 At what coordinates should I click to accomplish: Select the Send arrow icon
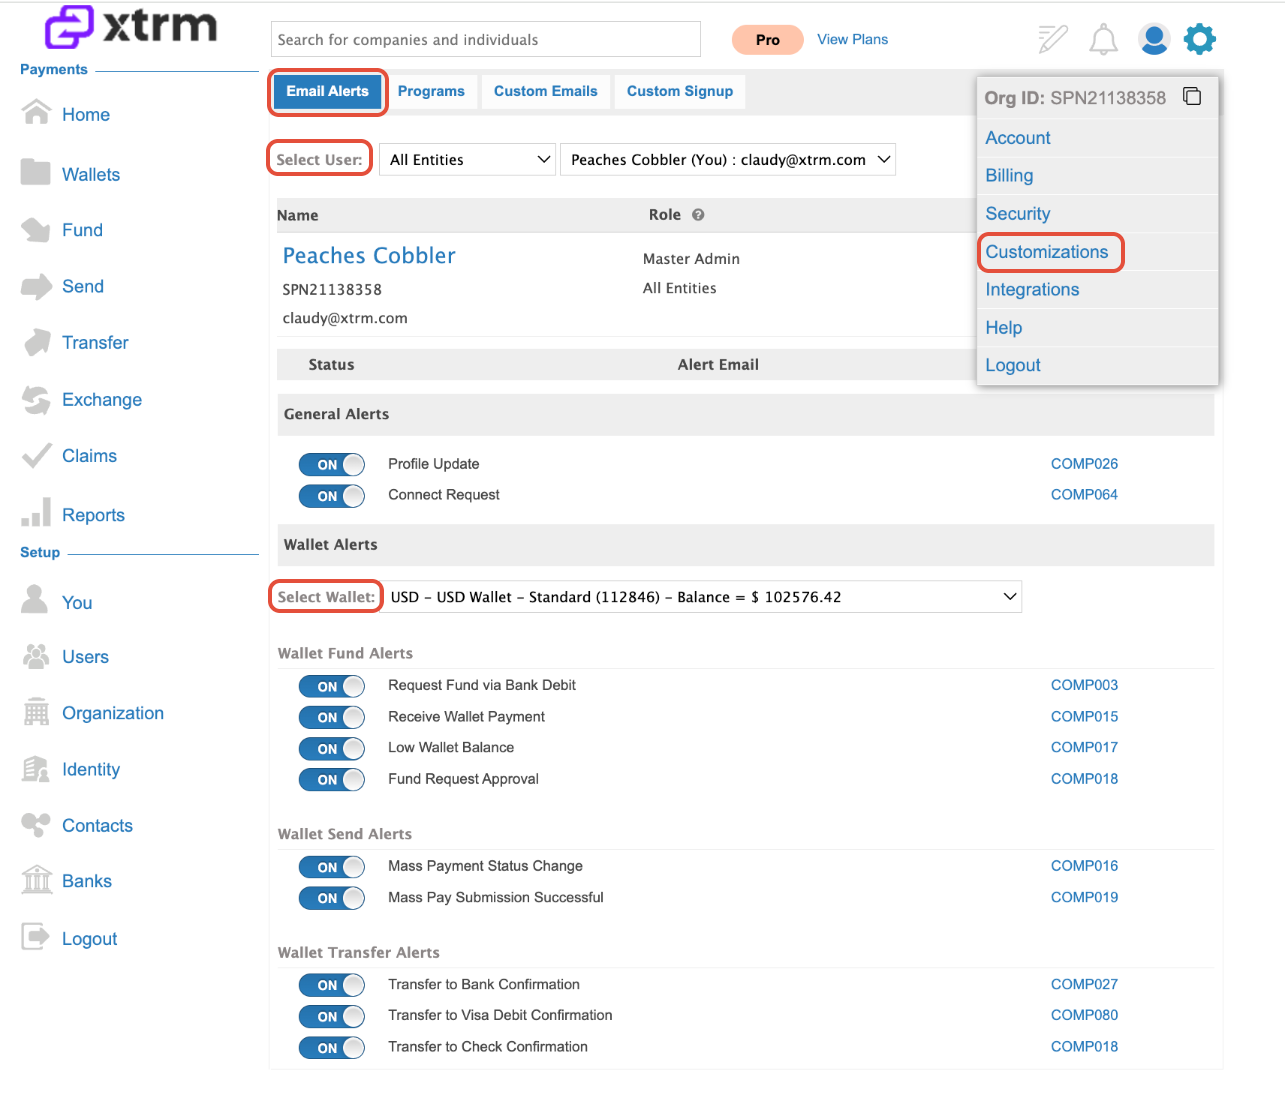coord(36,286)
